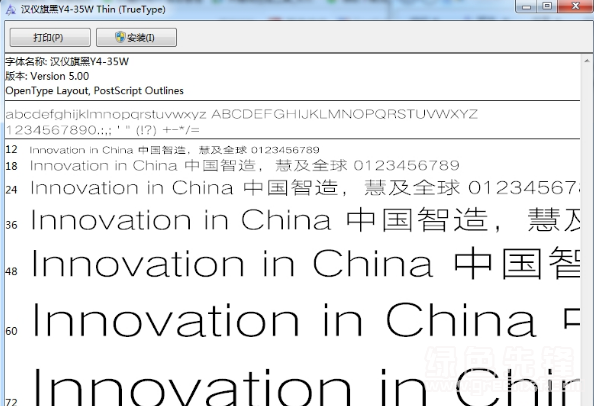This screenshot has width=594, height=406.
Task: Click the 安装(I) install button
Action: pos(136,37)
